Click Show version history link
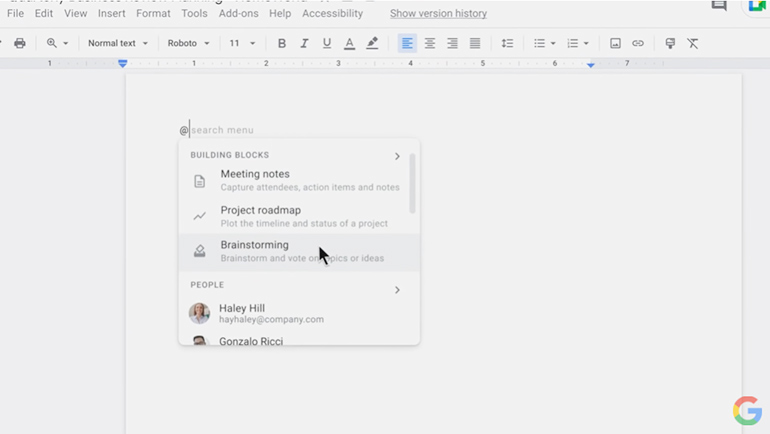Screen dimensions: 770x434 (439, 13)
